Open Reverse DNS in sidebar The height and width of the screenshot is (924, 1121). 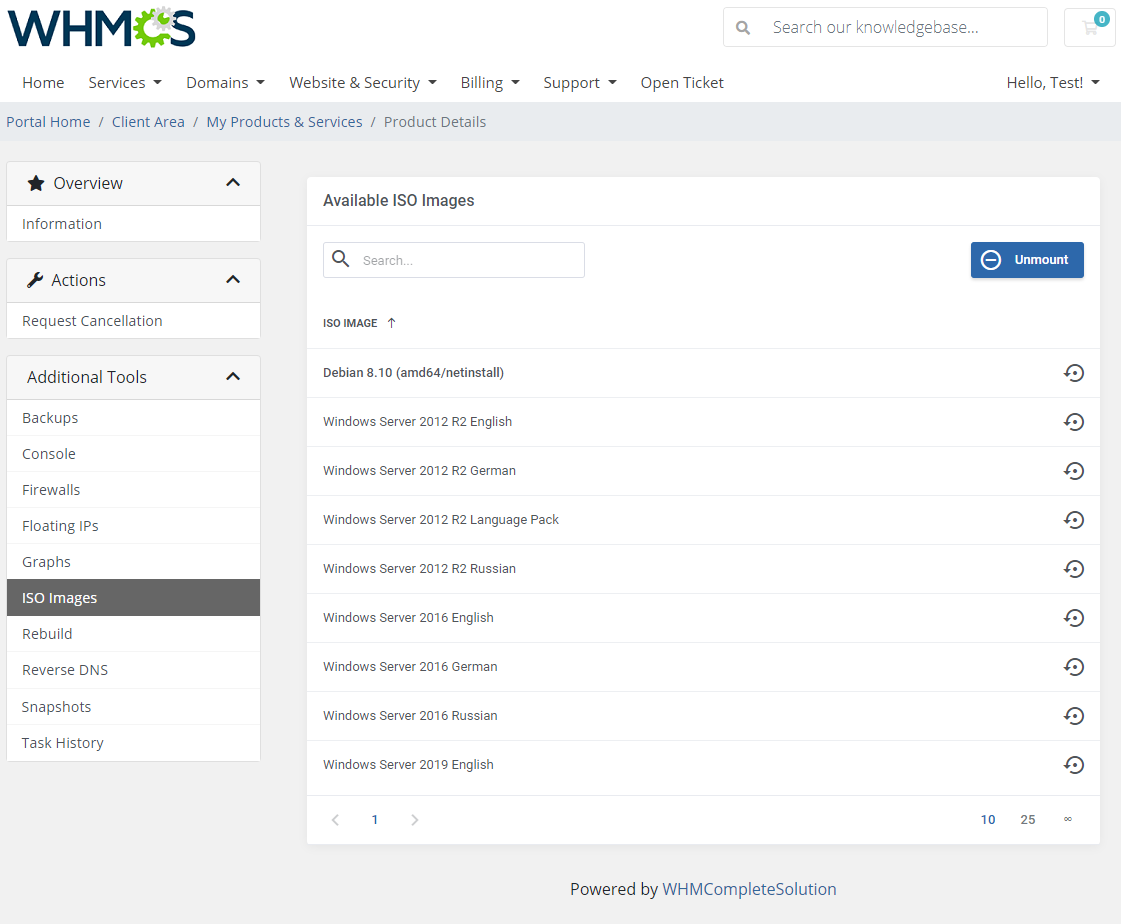tap(133, 670)
